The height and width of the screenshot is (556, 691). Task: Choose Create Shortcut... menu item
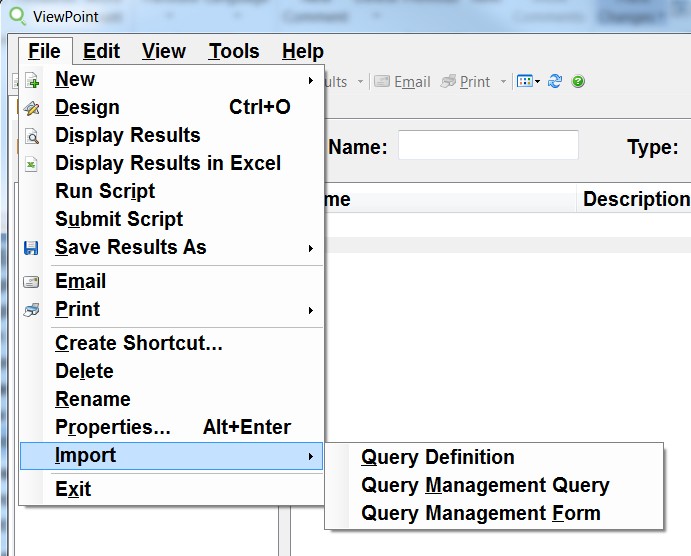click(x=172, y=343)
